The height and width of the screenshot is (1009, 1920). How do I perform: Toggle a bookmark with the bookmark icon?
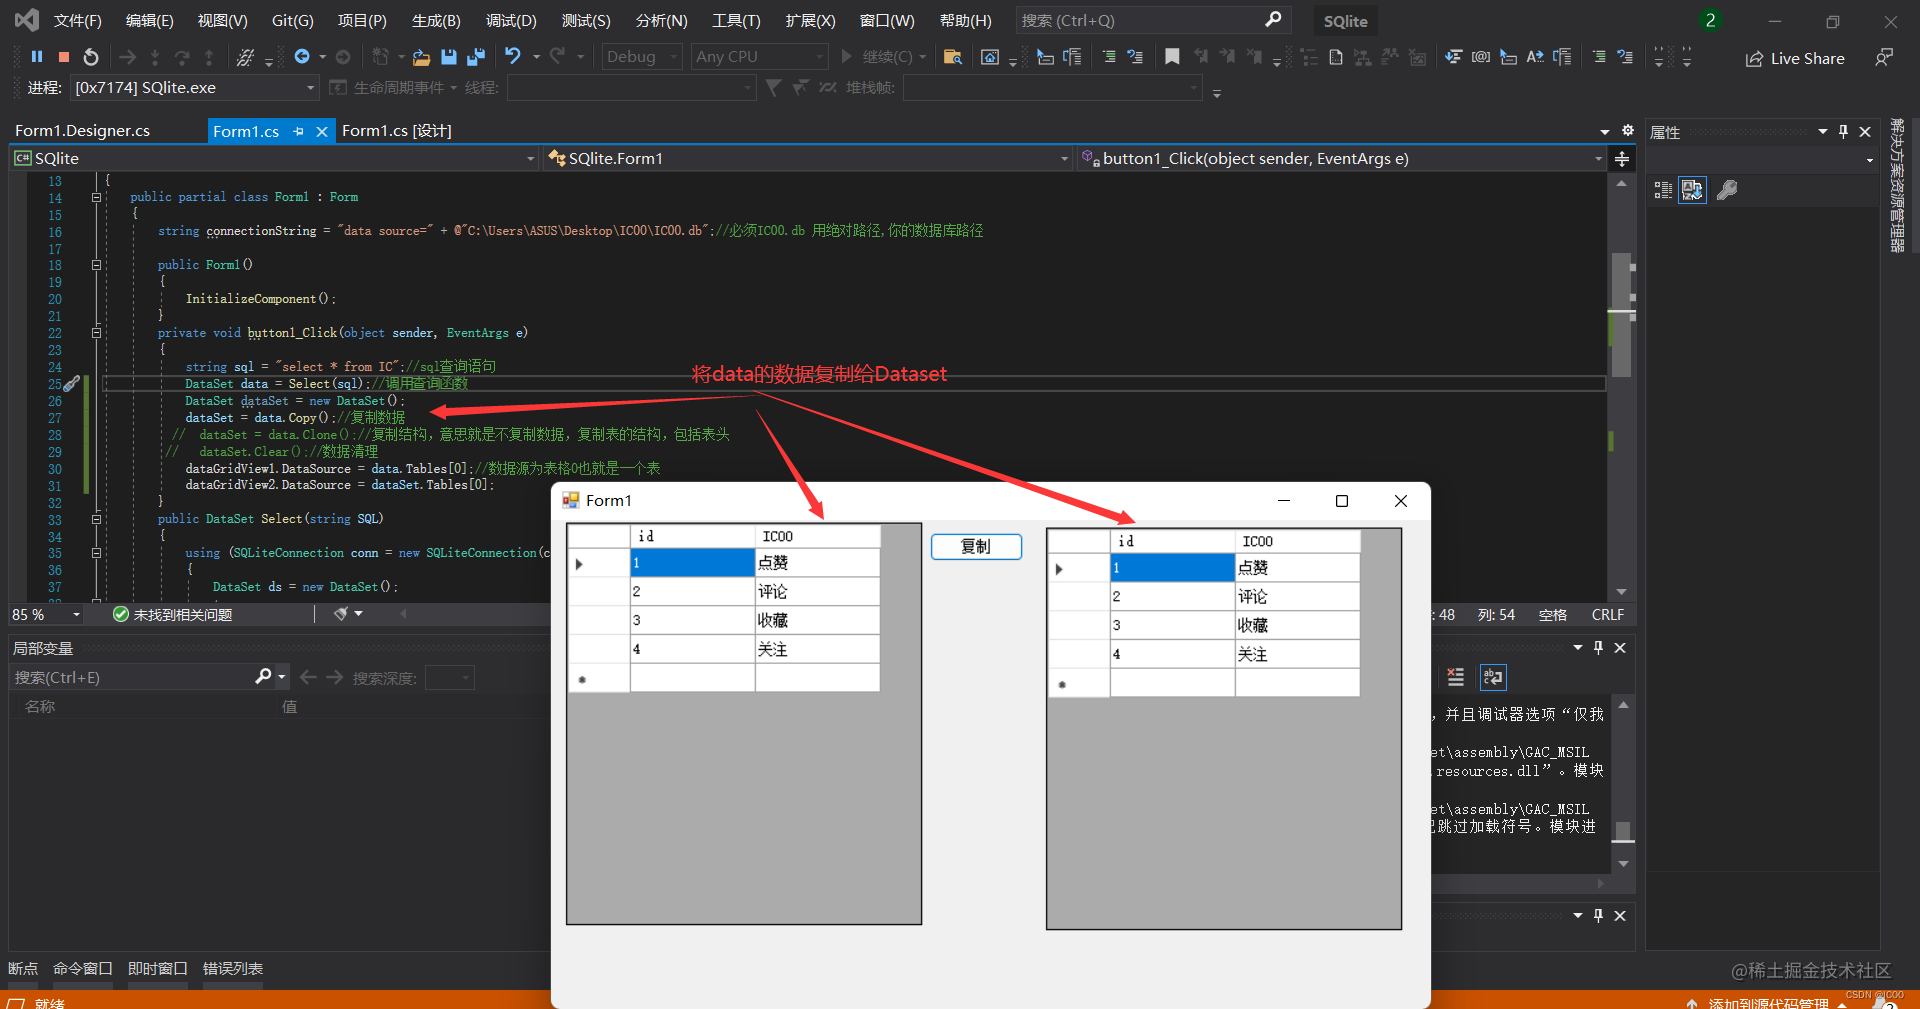pos(1172,57)
